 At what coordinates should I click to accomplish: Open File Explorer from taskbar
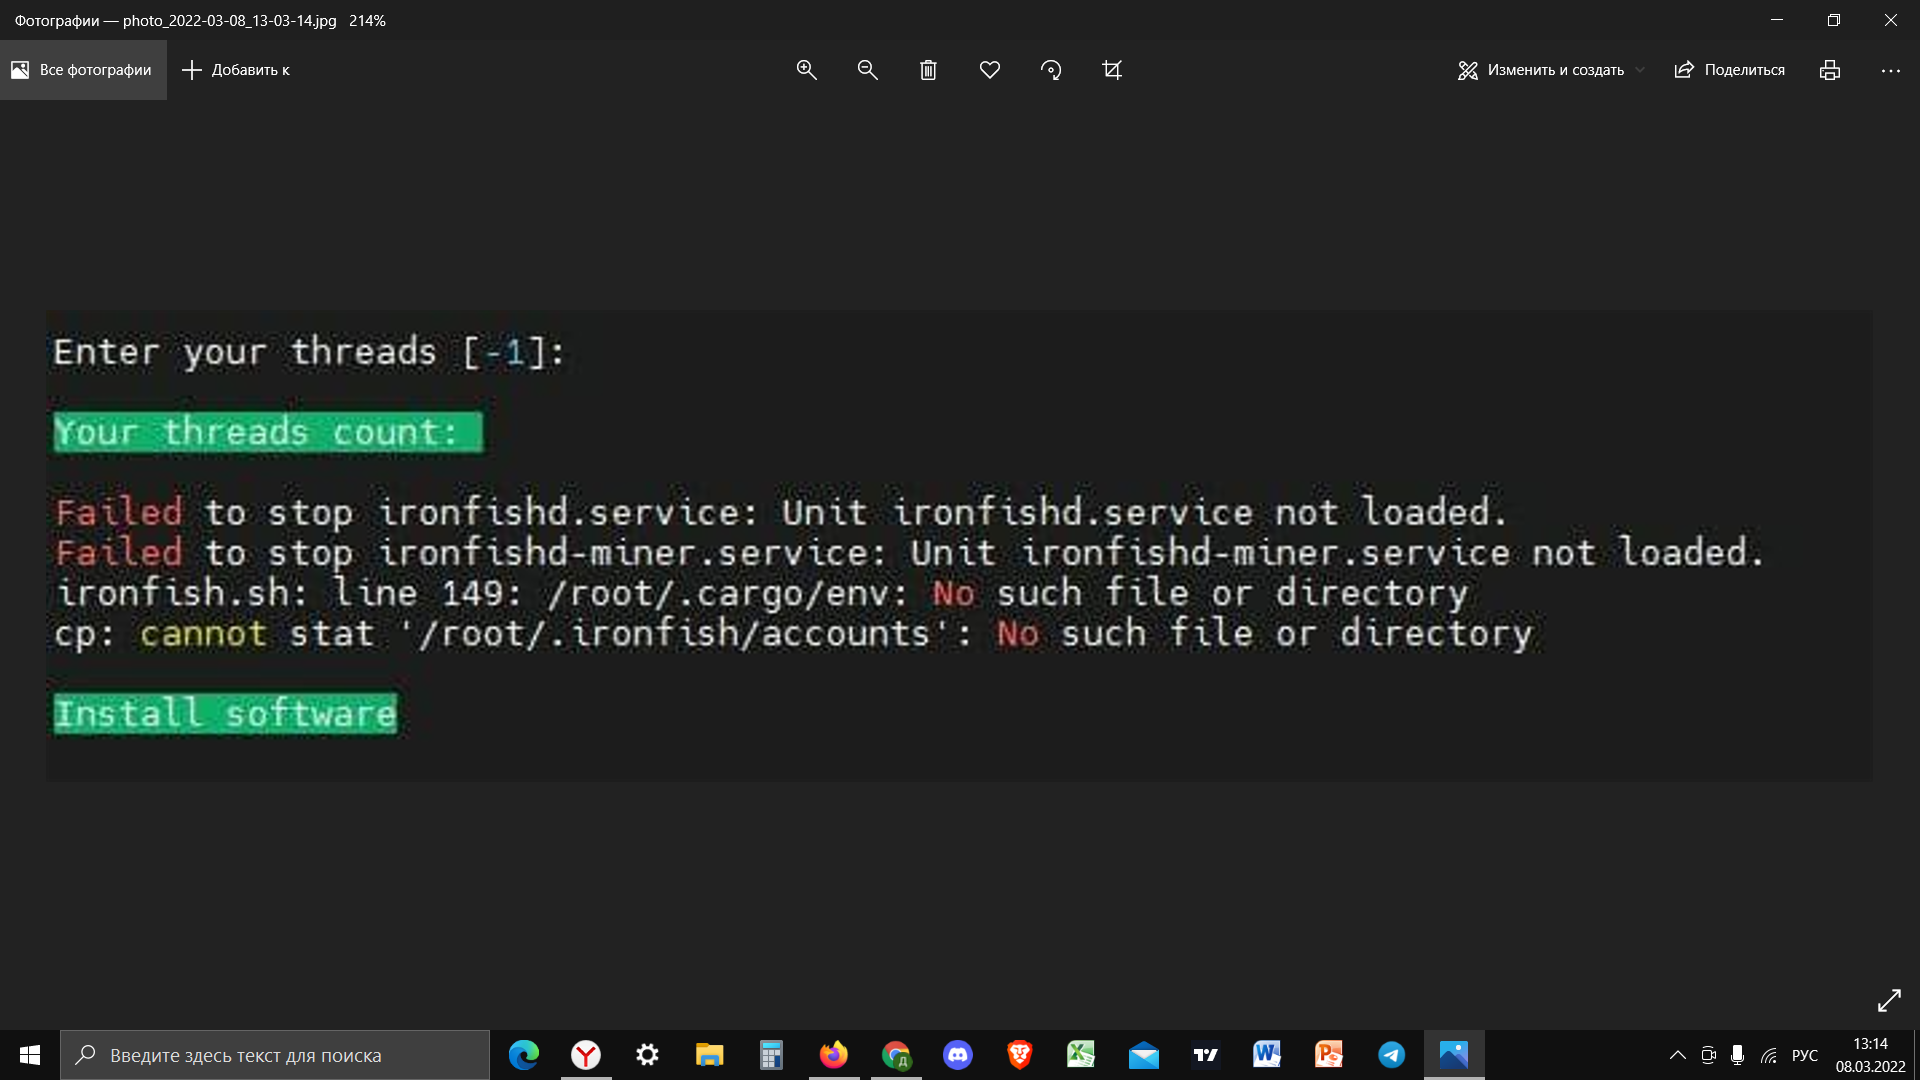[710, 1055]
